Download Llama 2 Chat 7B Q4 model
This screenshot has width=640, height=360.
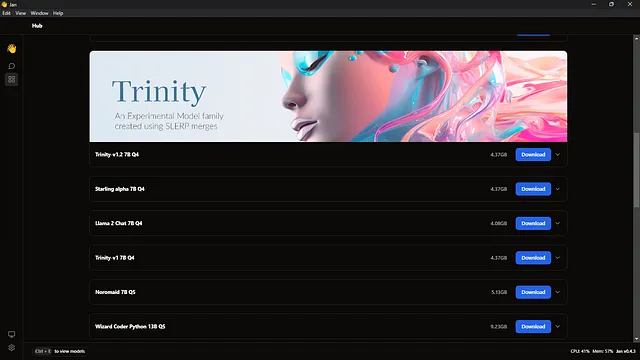click(x=533, y=223)
